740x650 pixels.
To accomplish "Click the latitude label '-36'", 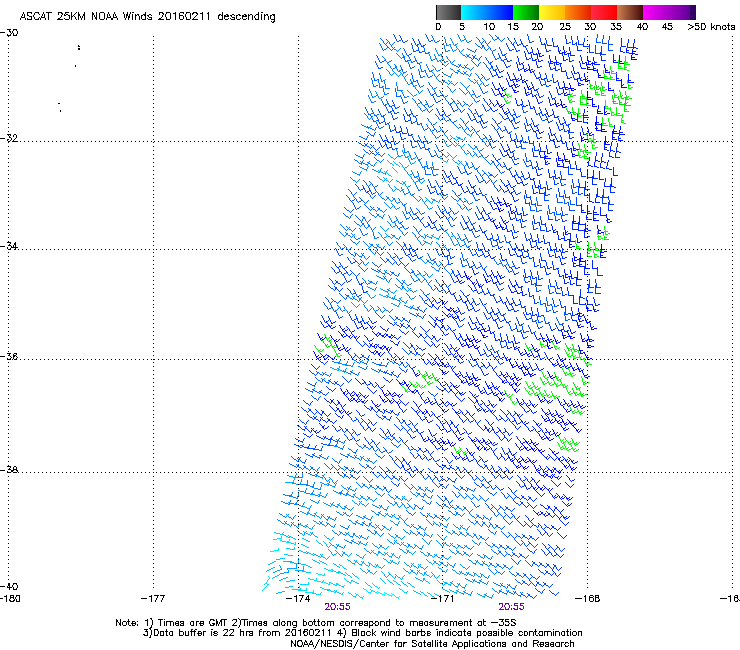I will pyautogui.click(x=9, y=356).
